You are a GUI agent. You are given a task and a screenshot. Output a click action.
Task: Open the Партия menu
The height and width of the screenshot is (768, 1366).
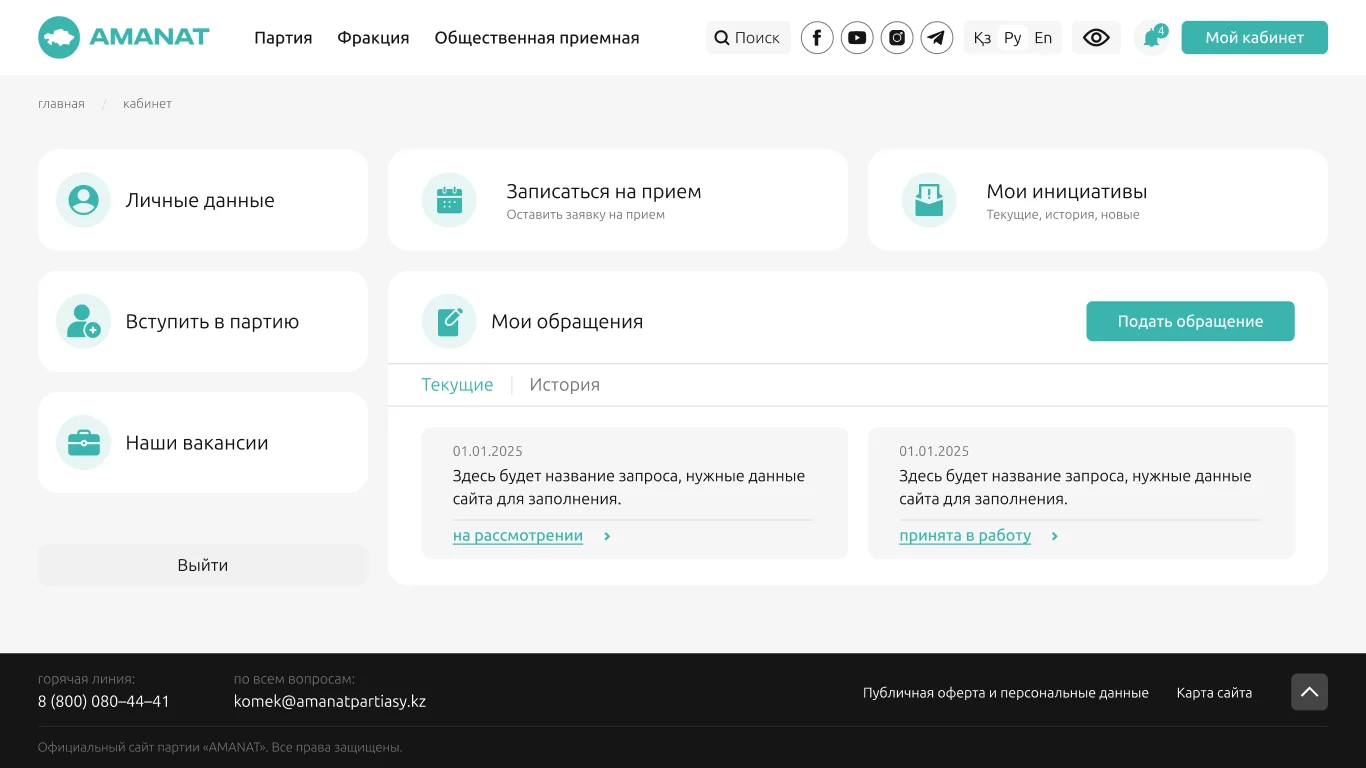(283, 38)
